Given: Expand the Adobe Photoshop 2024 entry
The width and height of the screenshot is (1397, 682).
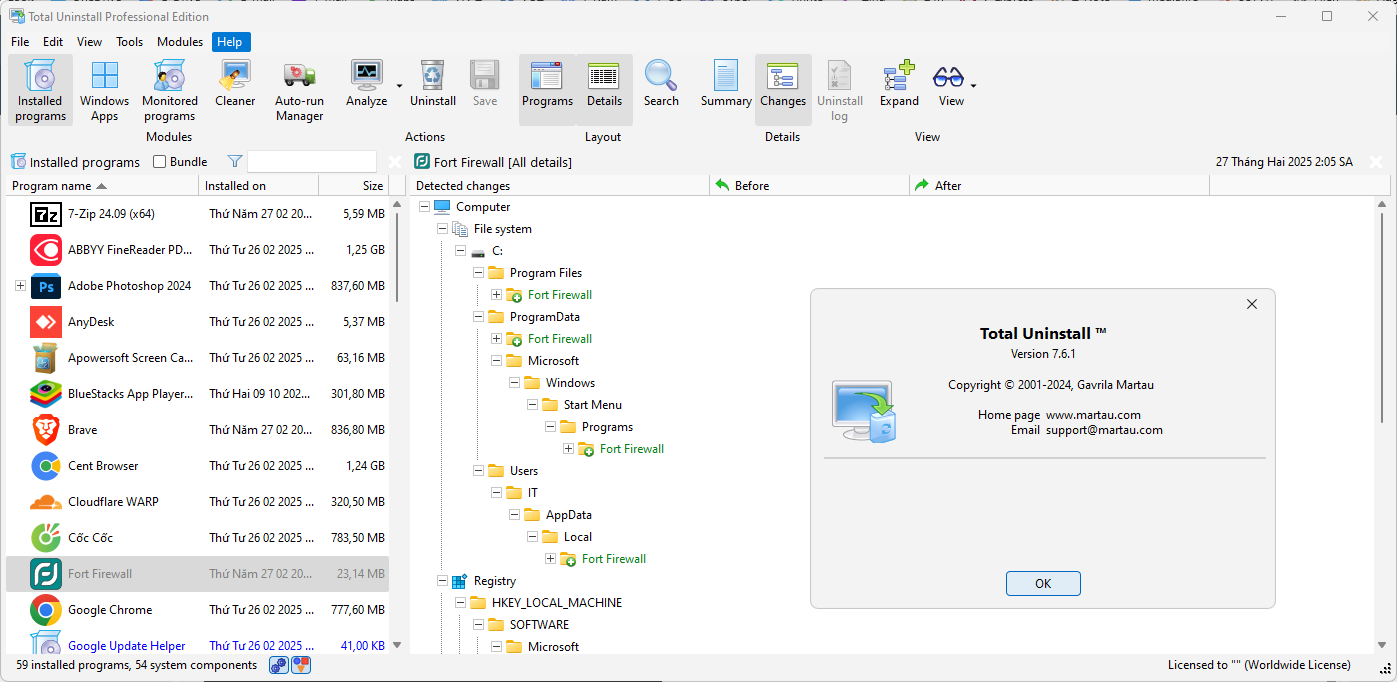Looking at the screenshot, I should [20, 286].
